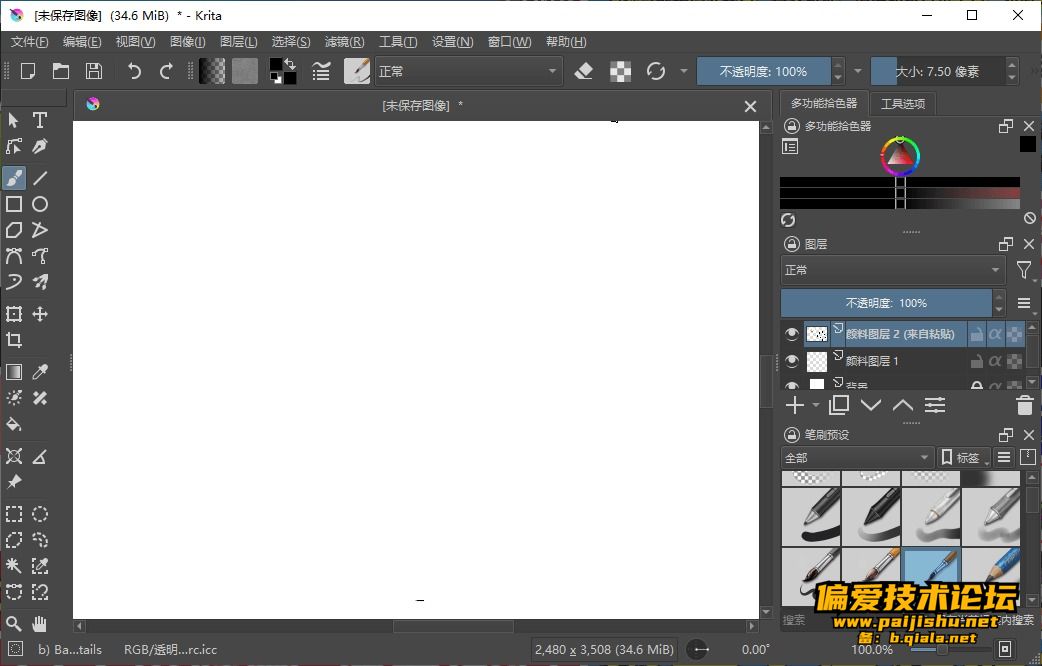Click the color wheel selector
The image size is (1042, 666).
900,156
